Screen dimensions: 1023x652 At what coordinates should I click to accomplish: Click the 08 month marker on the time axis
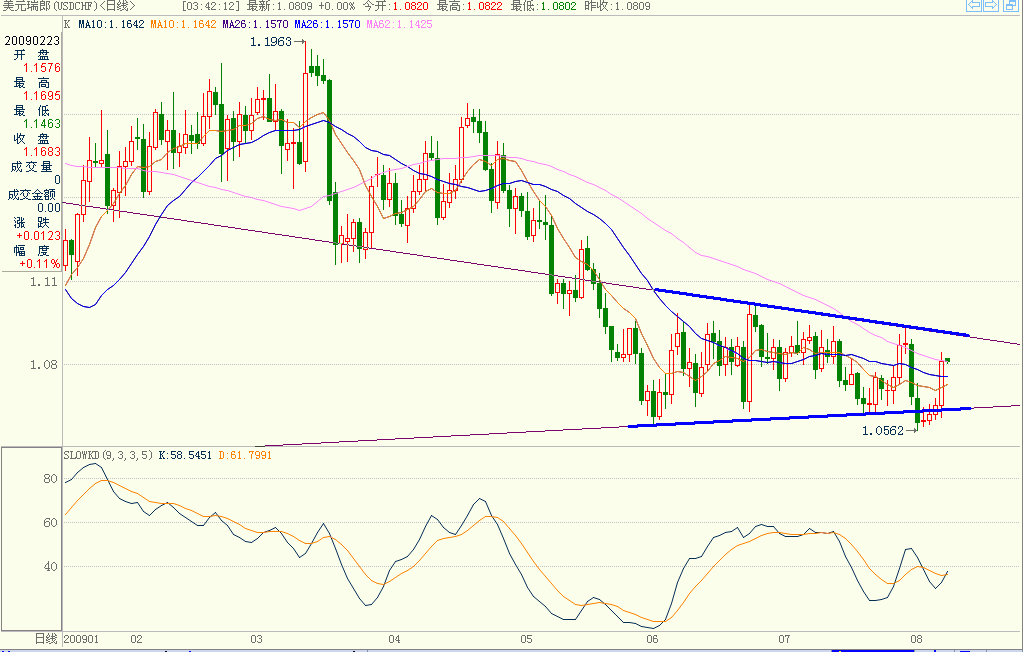point(917,639)
